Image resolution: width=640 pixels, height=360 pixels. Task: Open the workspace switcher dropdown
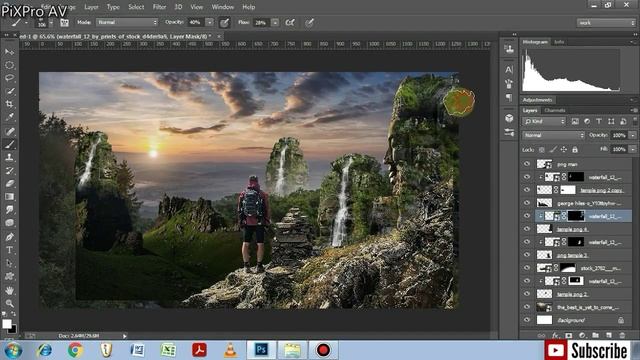click(606, 23)
